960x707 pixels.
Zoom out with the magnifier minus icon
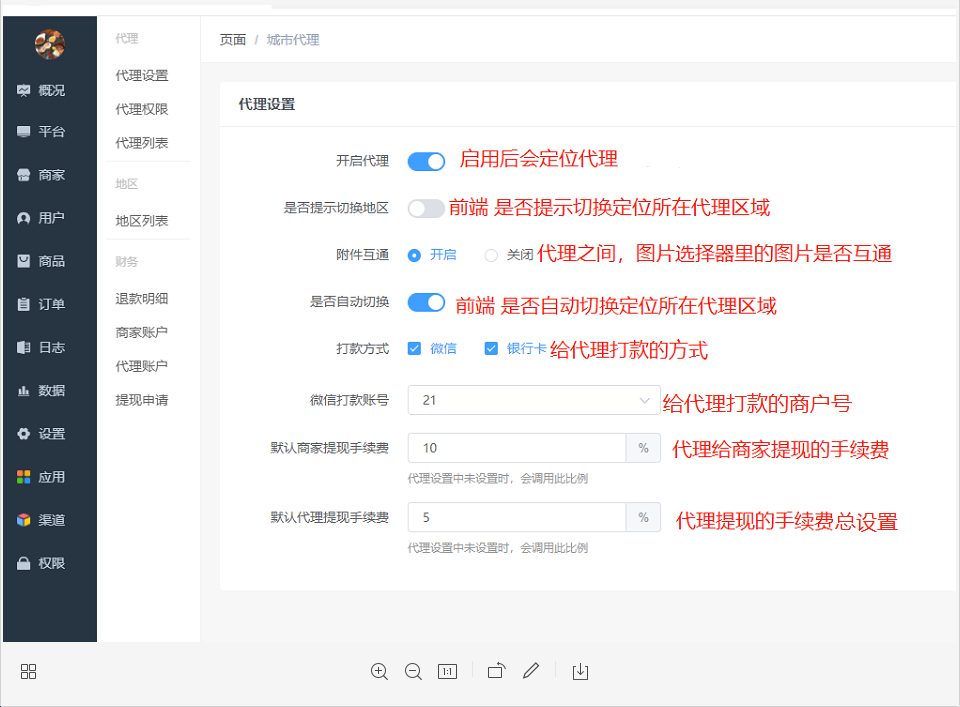pyautogui.click(x=413, y=671)
